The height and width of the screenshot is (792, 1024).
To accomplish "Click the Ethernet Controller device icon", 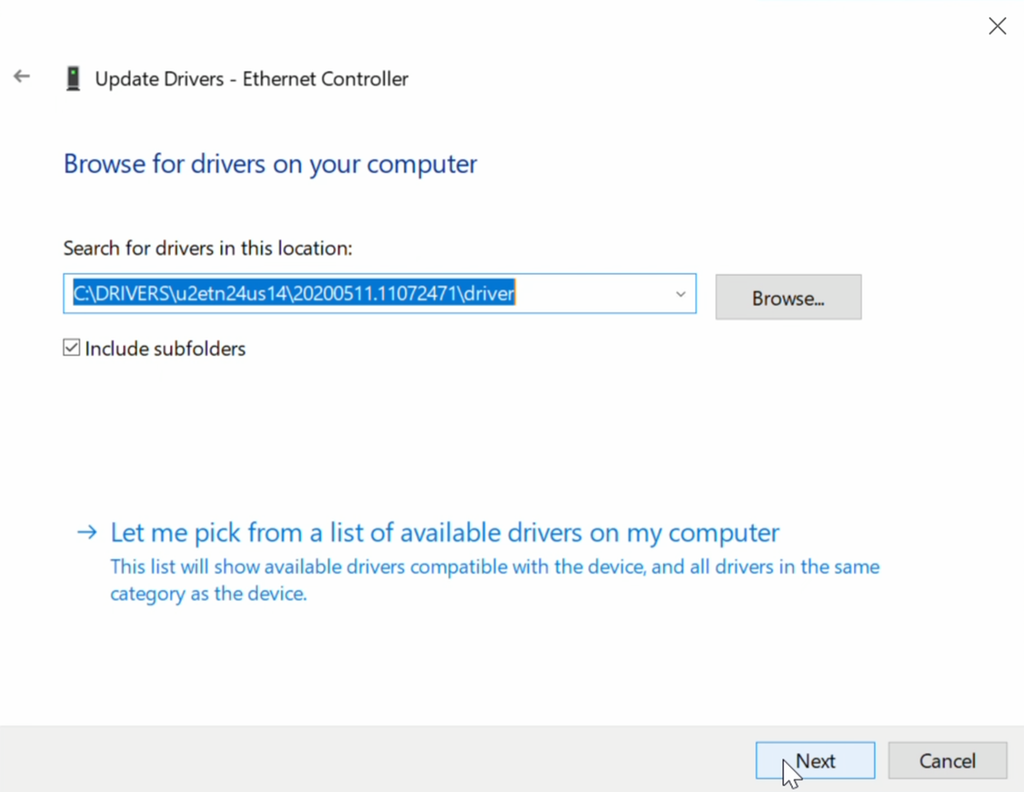I will [73, 78].
